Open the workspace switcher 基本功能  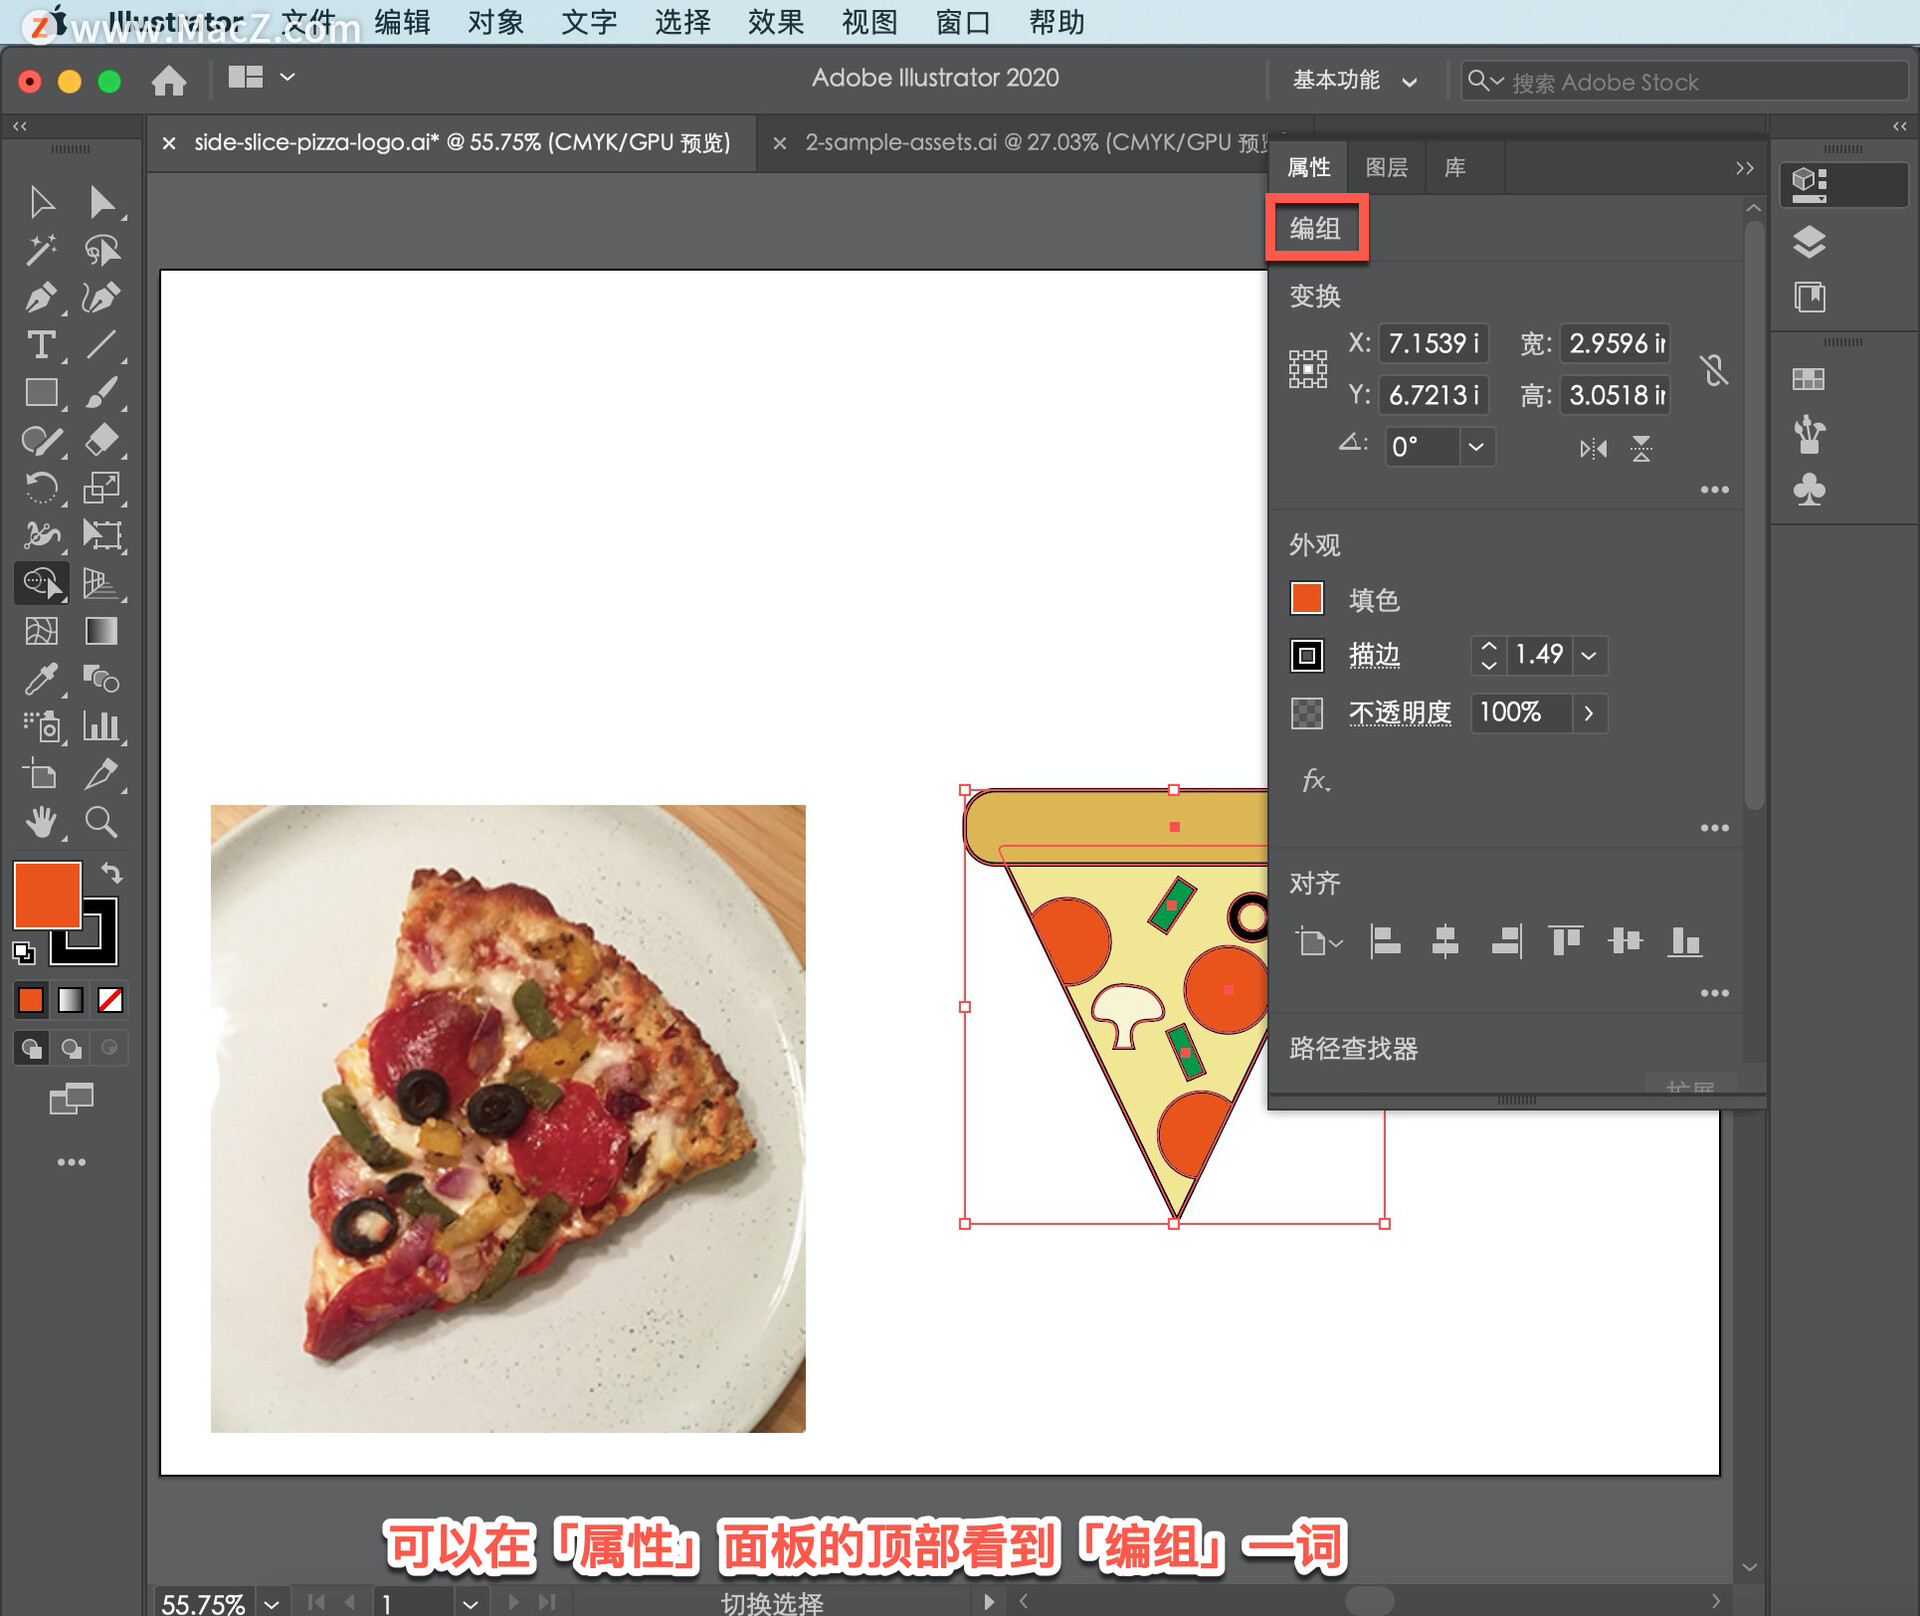click(1354, 81)
